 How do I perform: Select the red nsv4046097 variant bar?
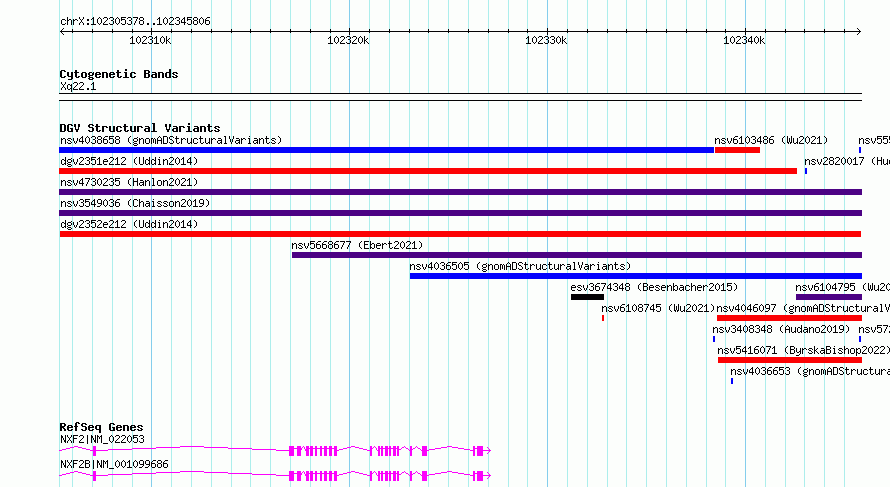[790, 318]
